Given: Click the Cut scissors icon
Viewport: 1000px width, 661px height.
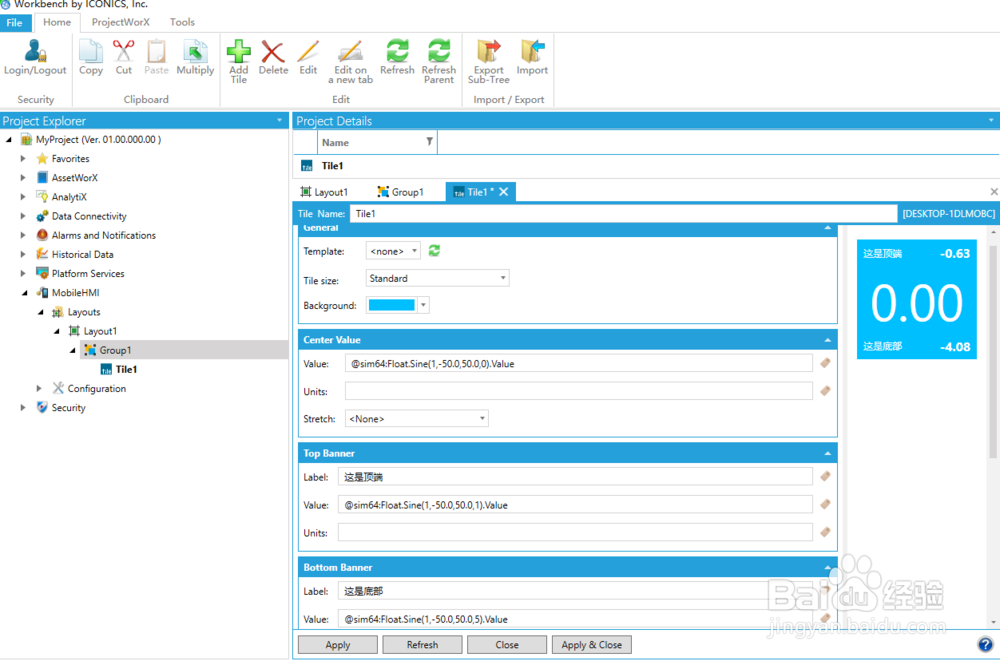Looking at the screenshot, I should 124,51.
